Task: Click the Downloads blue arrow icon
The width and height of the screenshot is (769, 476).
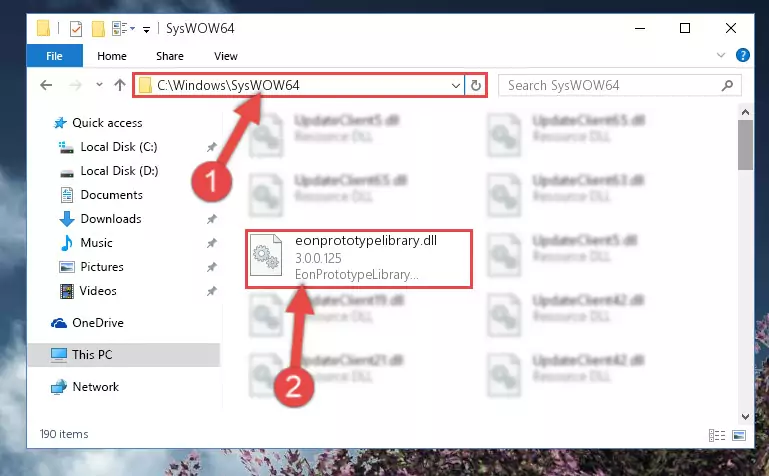Action: 67,219
